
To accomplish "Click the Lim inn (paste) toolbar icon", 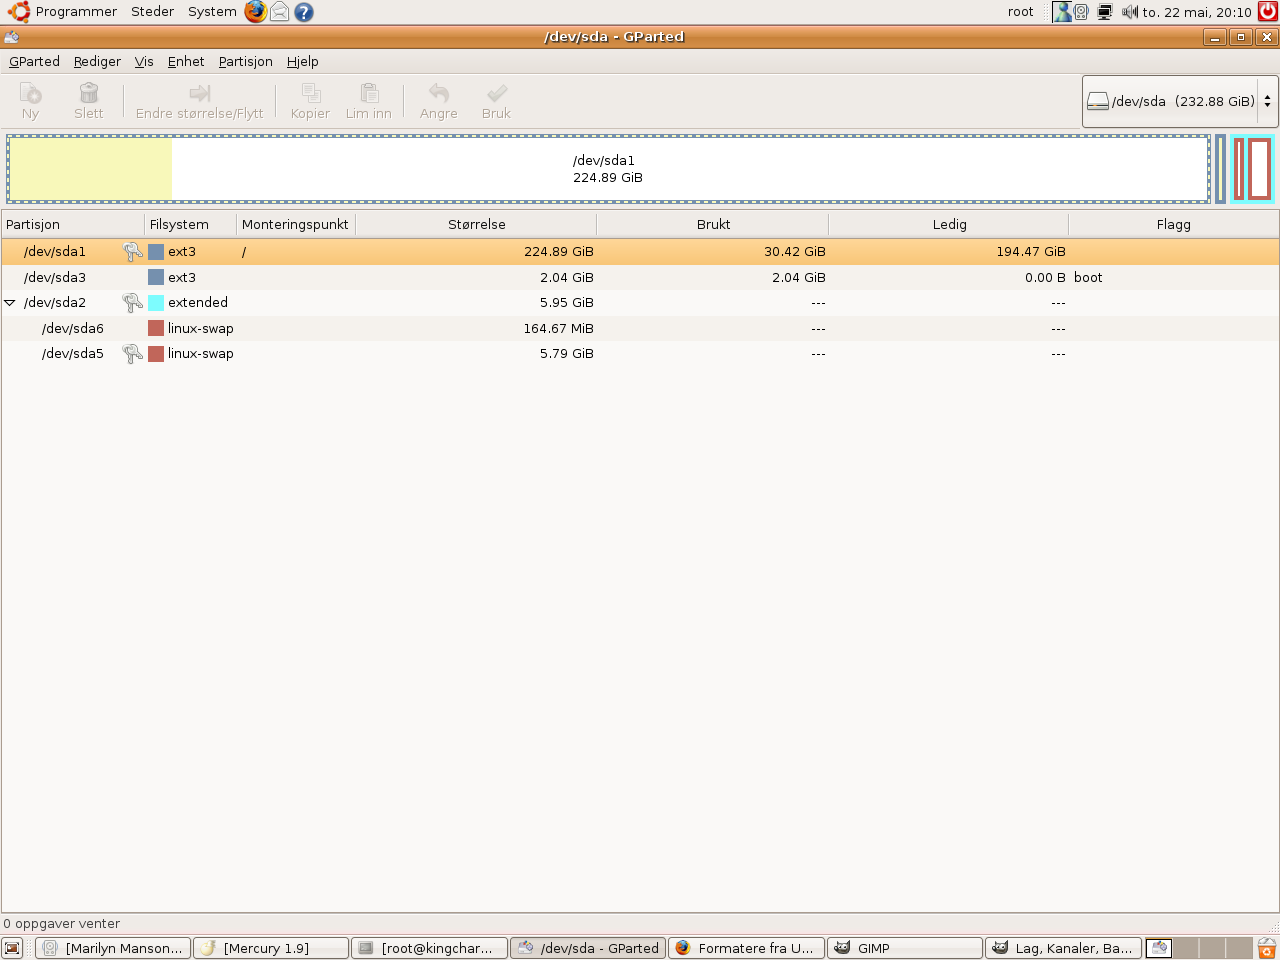I will click(369, 93).
